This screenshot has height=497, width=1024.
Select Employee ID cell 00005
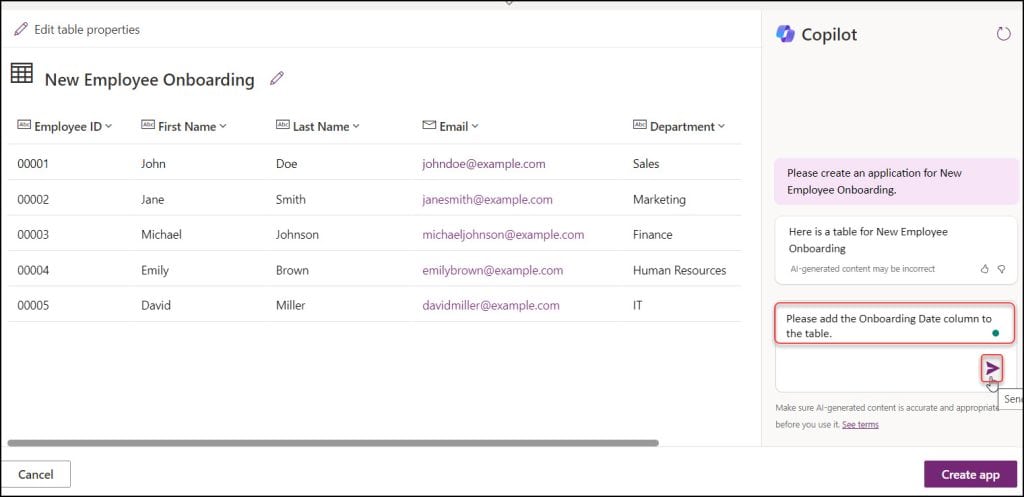[x=33, y=305]
